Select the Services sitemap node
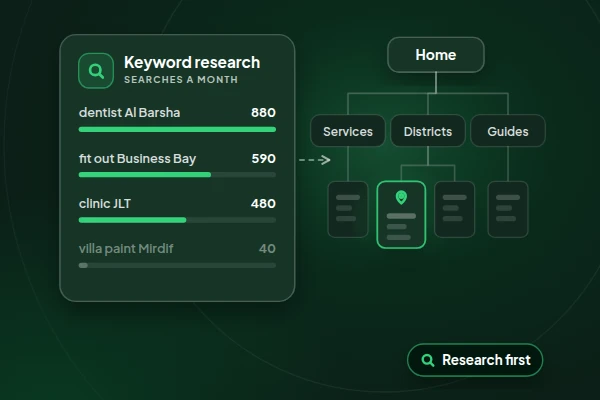 pos(348,131)
